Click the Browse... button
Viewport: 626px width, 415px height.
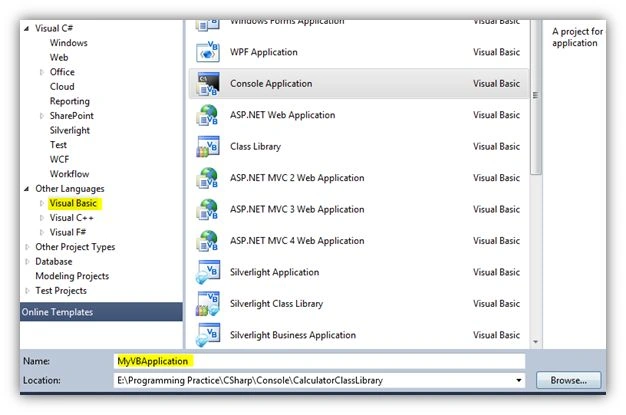(x=569, y=380)
